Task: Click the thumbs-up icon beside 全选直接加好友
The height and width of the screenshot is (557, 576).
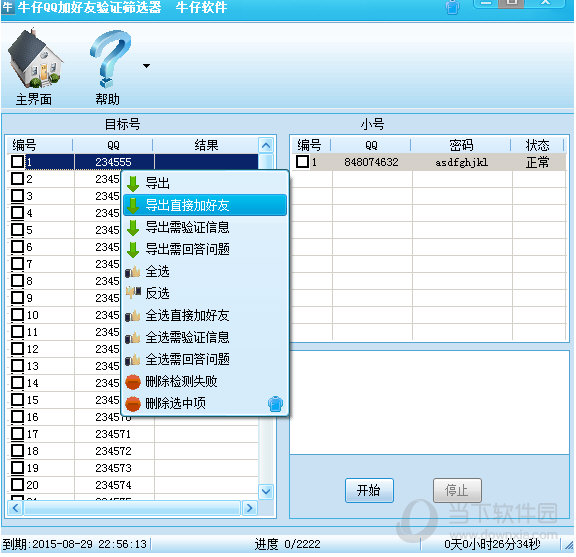Action: click(133, 316)
